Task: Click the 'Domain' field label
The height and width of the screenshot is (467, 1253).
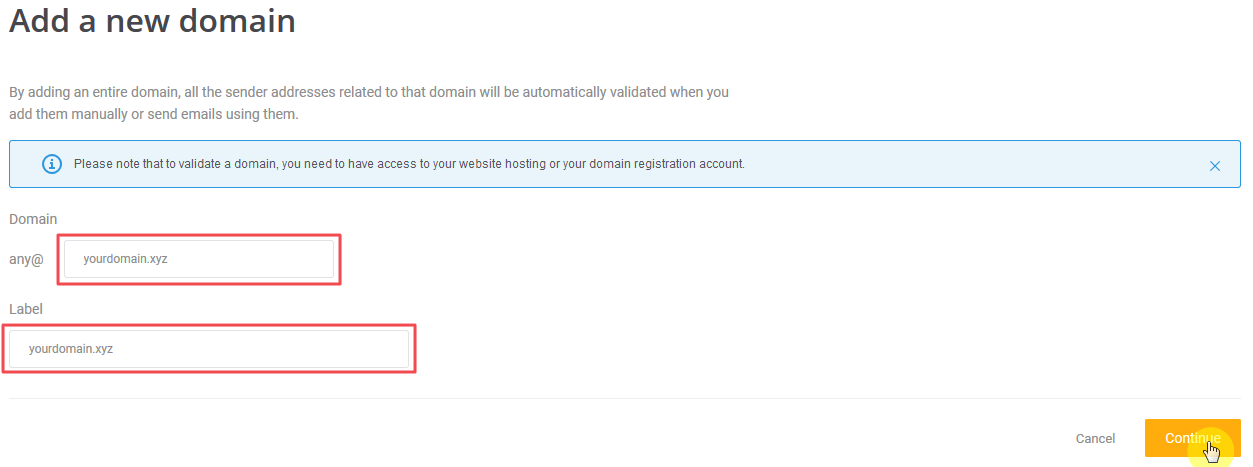Action: (33, 219)
